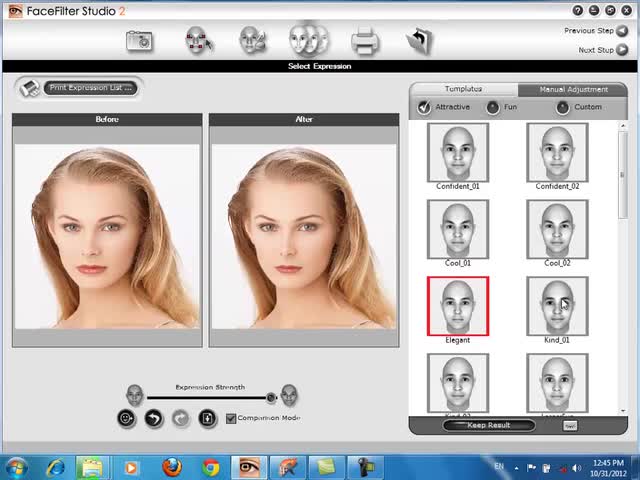Click the save expression icon
640x480 pixels.
point(207,418)
